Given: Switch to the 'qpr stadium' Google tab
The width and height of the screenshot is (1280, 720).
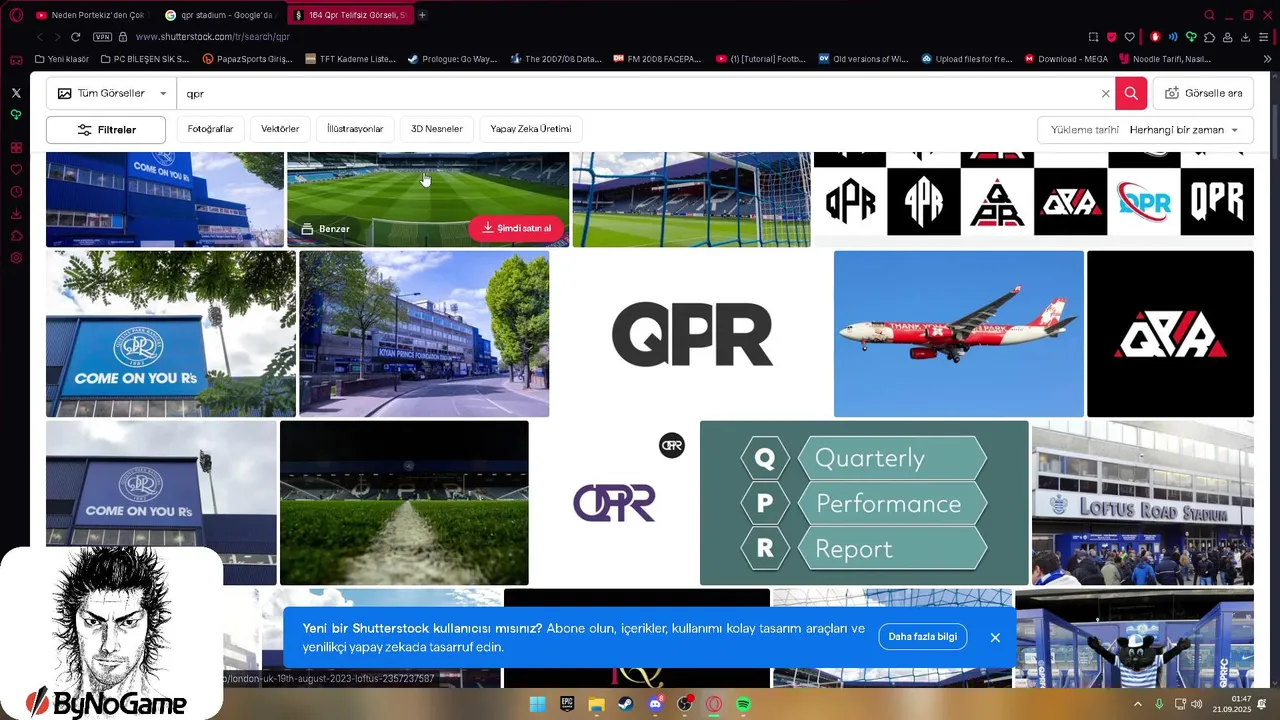Looking at the screenshot, I should click(x=221, y=15).
